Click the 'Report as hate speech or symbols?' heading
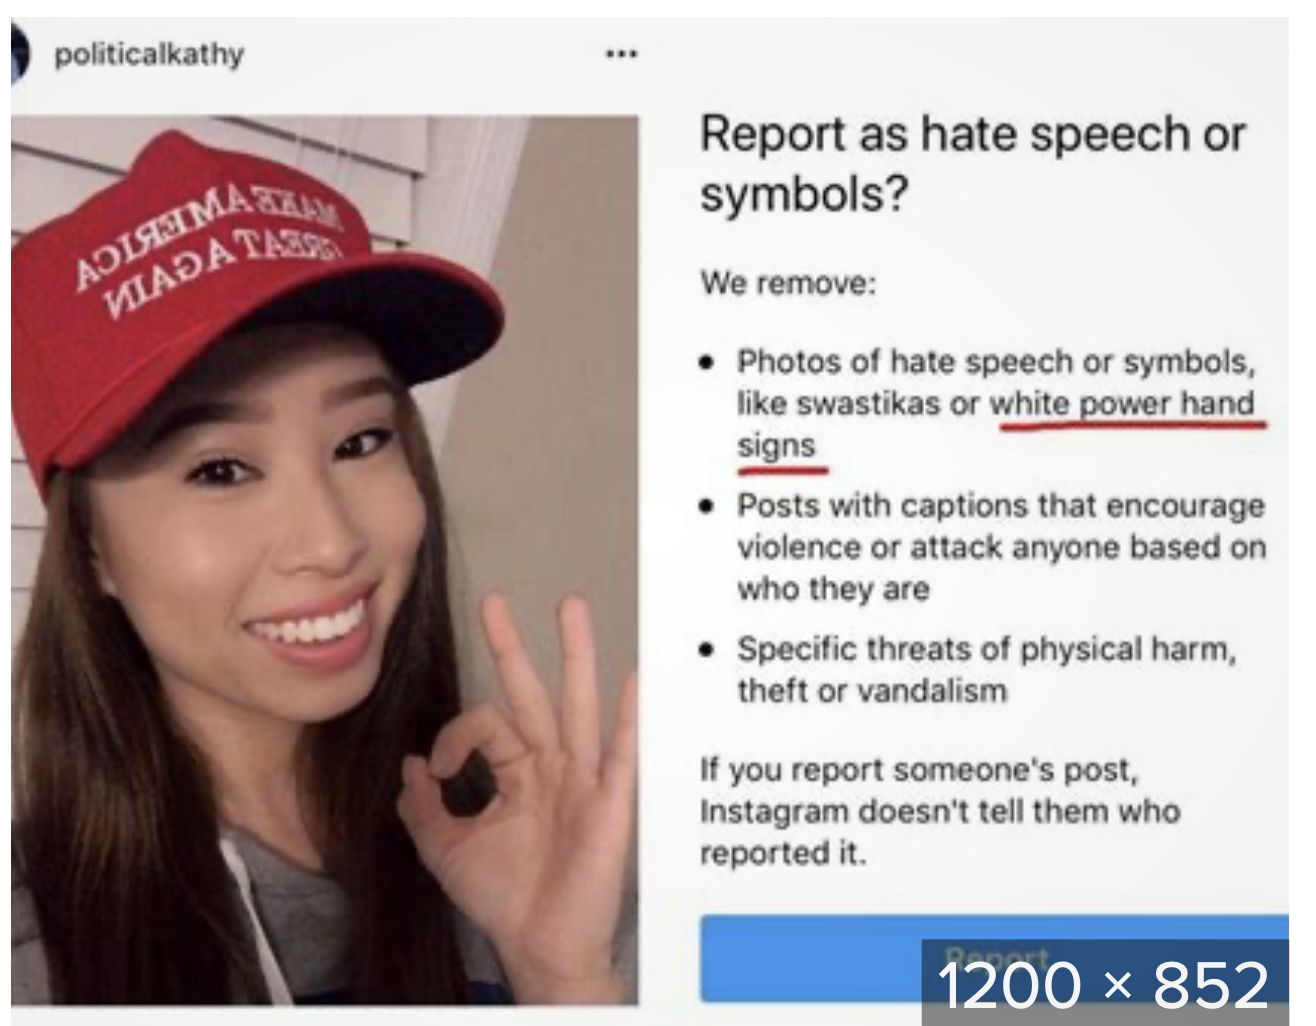The height and width of the screenshot is (1026, 1316). 973,163
